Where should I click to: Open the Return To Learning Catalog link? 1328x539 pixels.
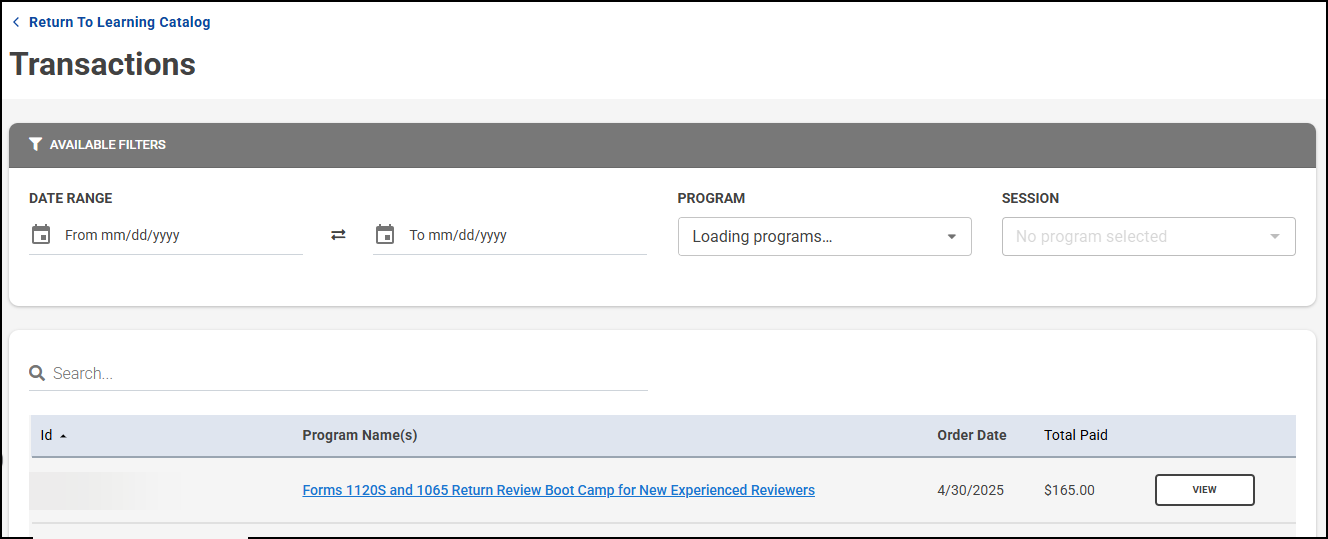119,22
